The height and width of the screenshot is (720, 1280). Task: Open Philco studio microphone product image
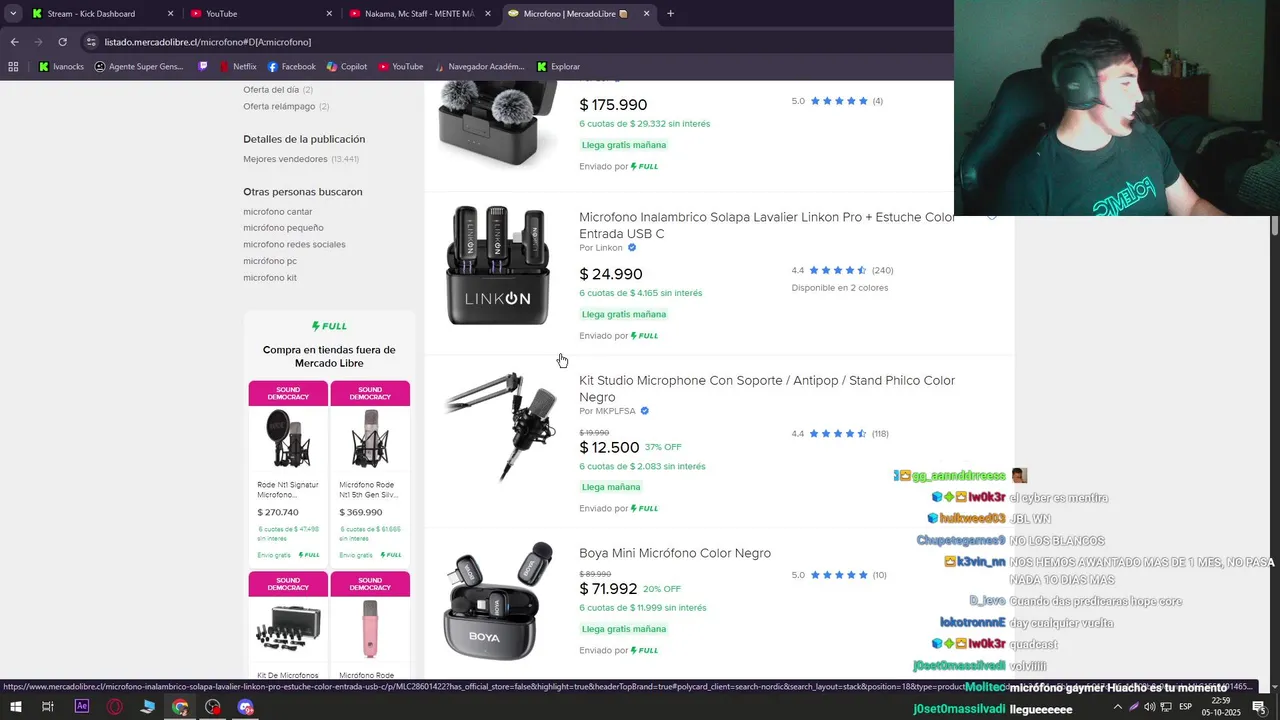point(500,427)
